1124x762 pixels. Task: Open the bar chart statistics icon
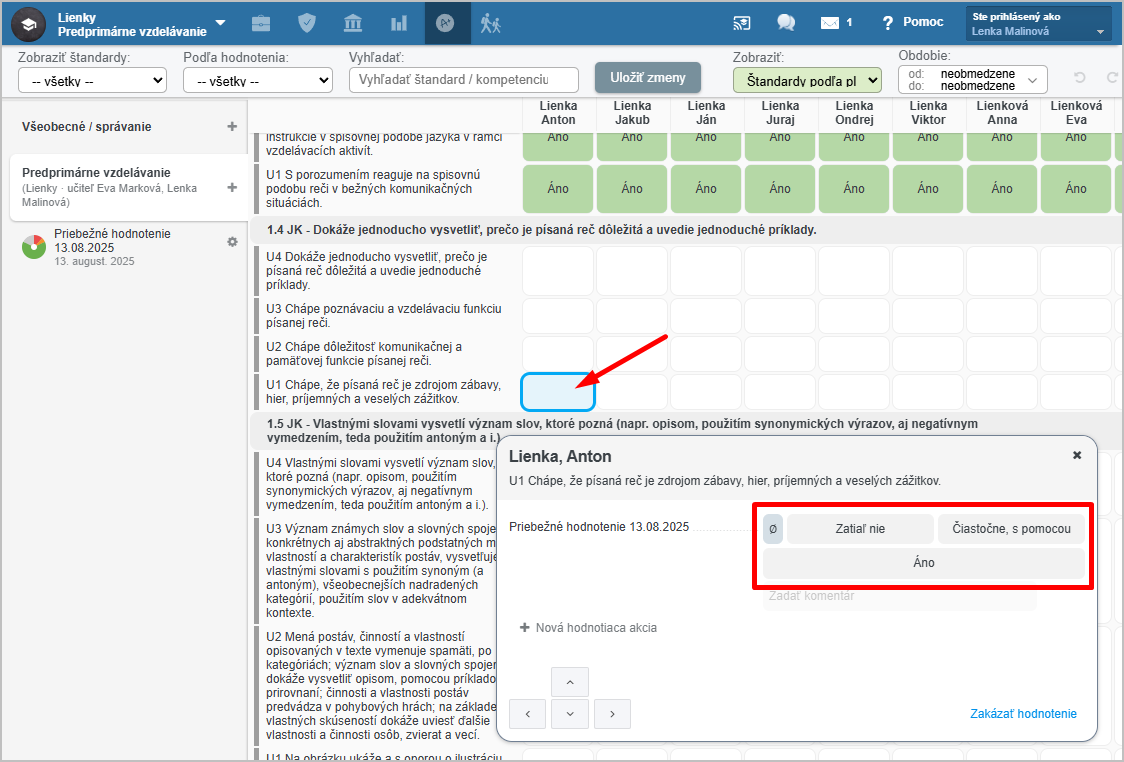[x=399, y=23]
